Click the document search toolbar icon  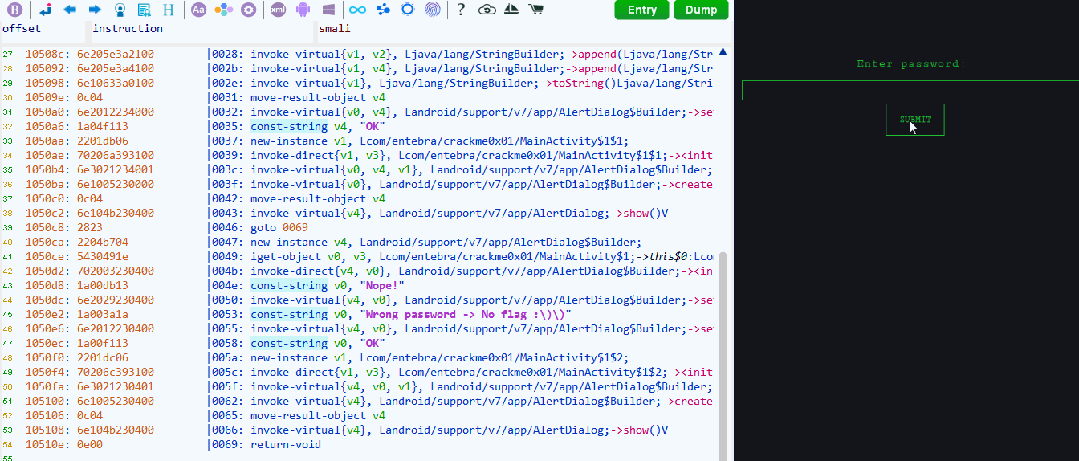pyautogui.click(x=144, y=10)
